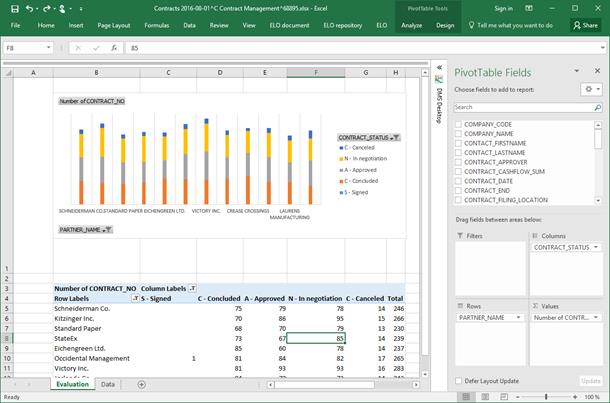The image size is (610, 403).
Task: Click the touch/mouse mode icon
Action: tap(62, 9)
